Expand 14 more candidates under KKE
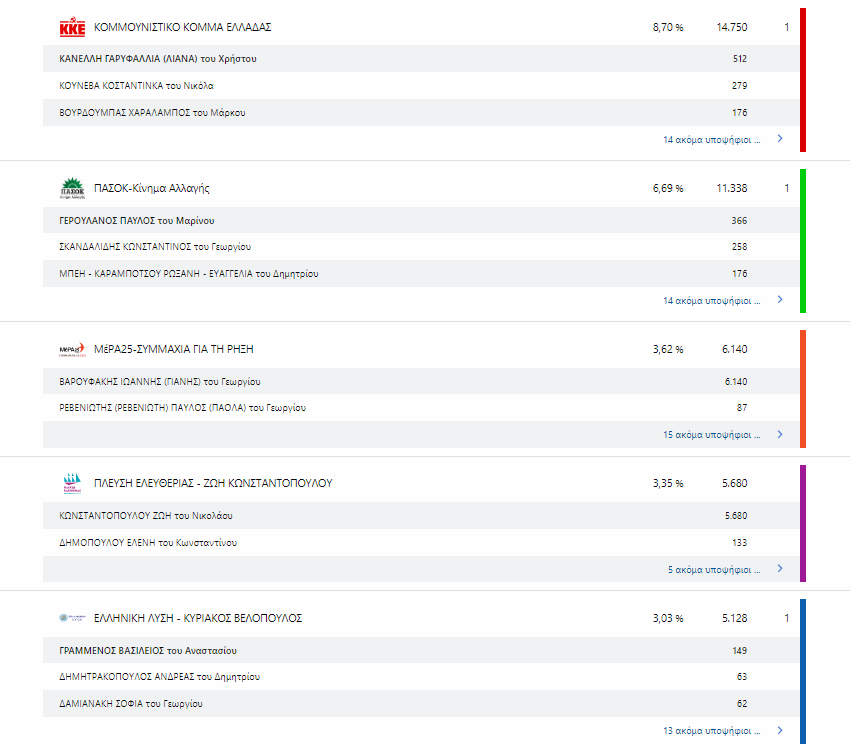Image resolution: width=850 pixels, height=748 pixels. point(711,140)
